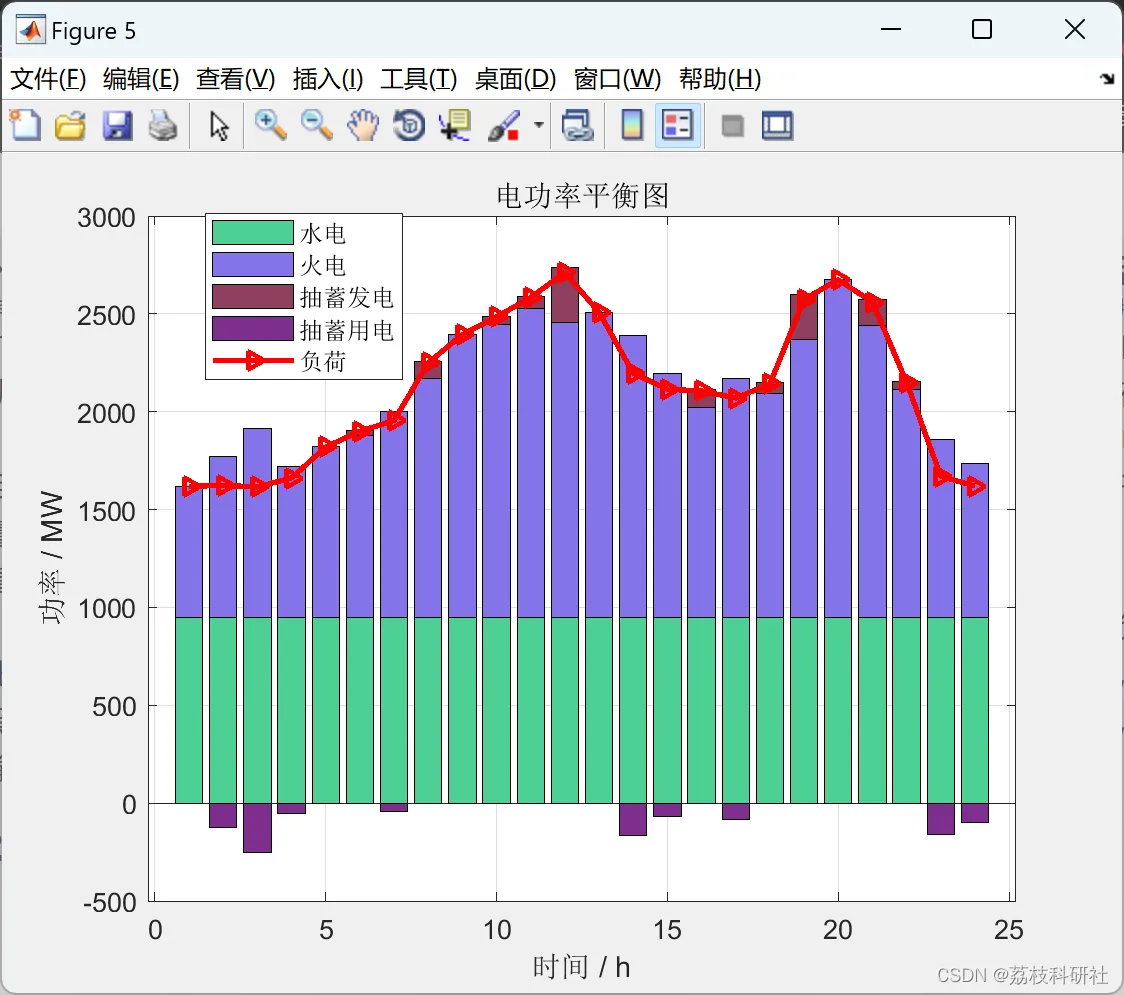Select the Edit Plot arrow tool
Viewport: 1124px width, 995px height.
click(x=219, y=125)
